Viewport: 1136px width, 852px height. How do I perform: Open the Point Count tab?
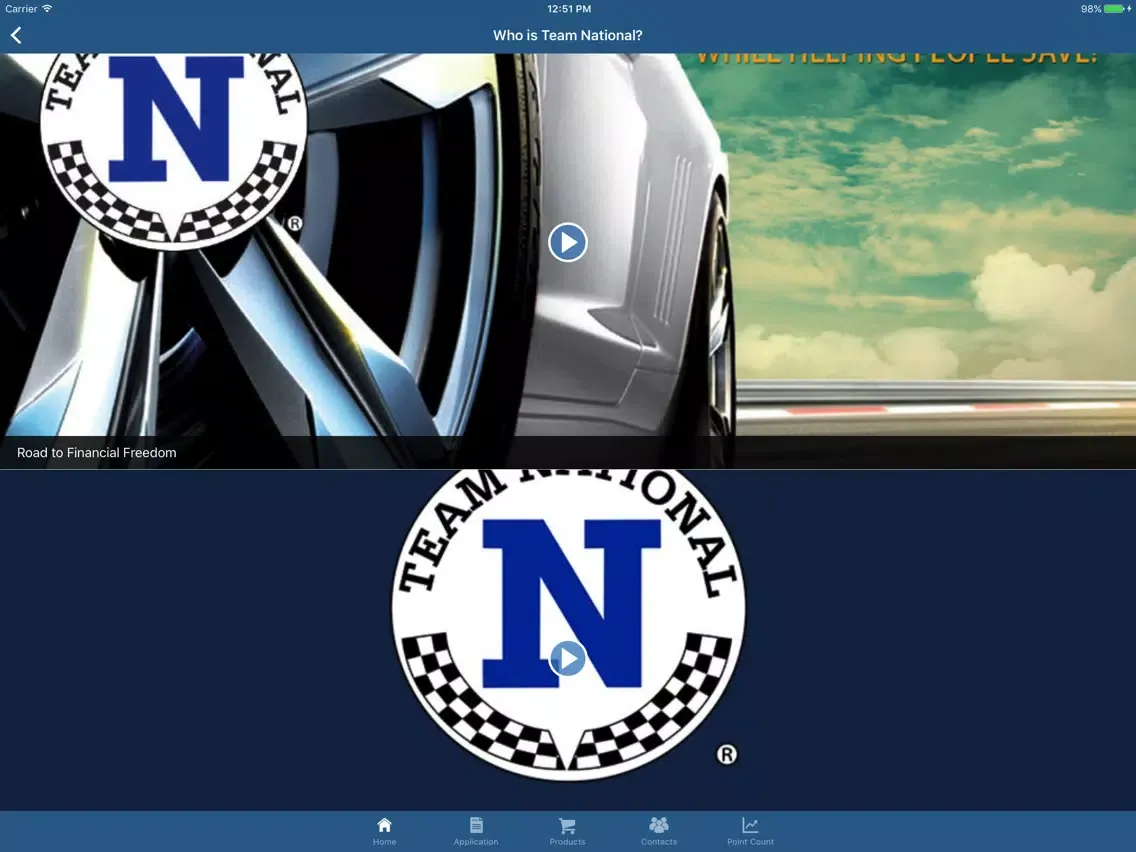(x=751, y=831)
